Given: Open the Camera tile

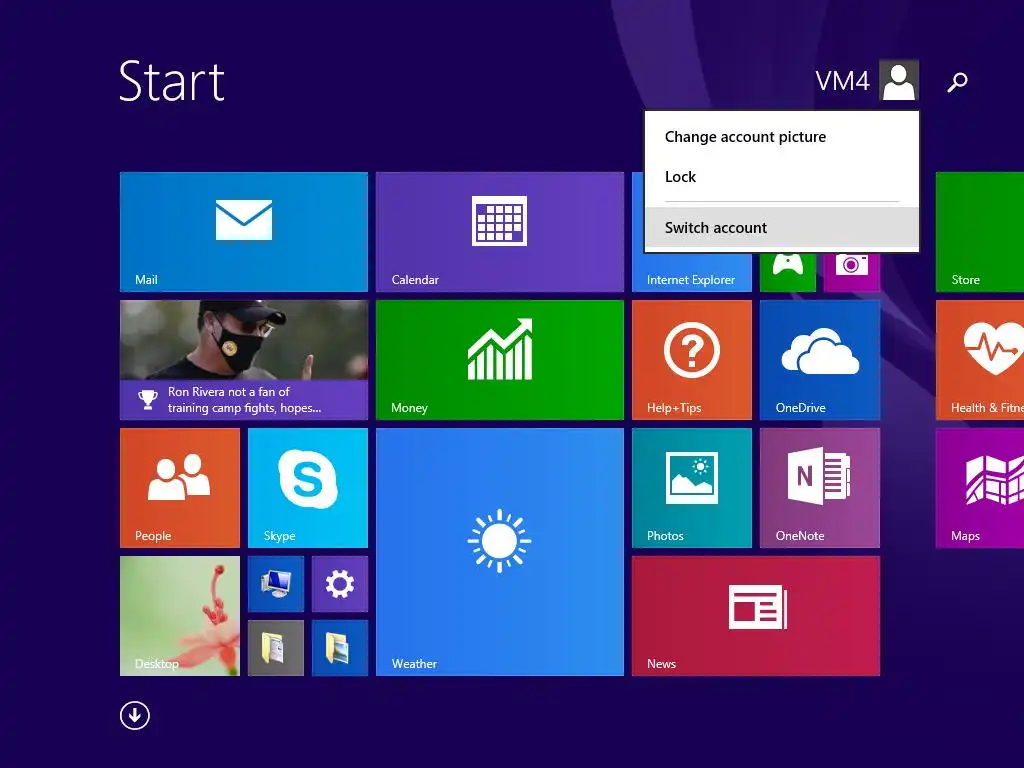Looking at the screenshot, I should pyautogui.click(x=852, y=272).
